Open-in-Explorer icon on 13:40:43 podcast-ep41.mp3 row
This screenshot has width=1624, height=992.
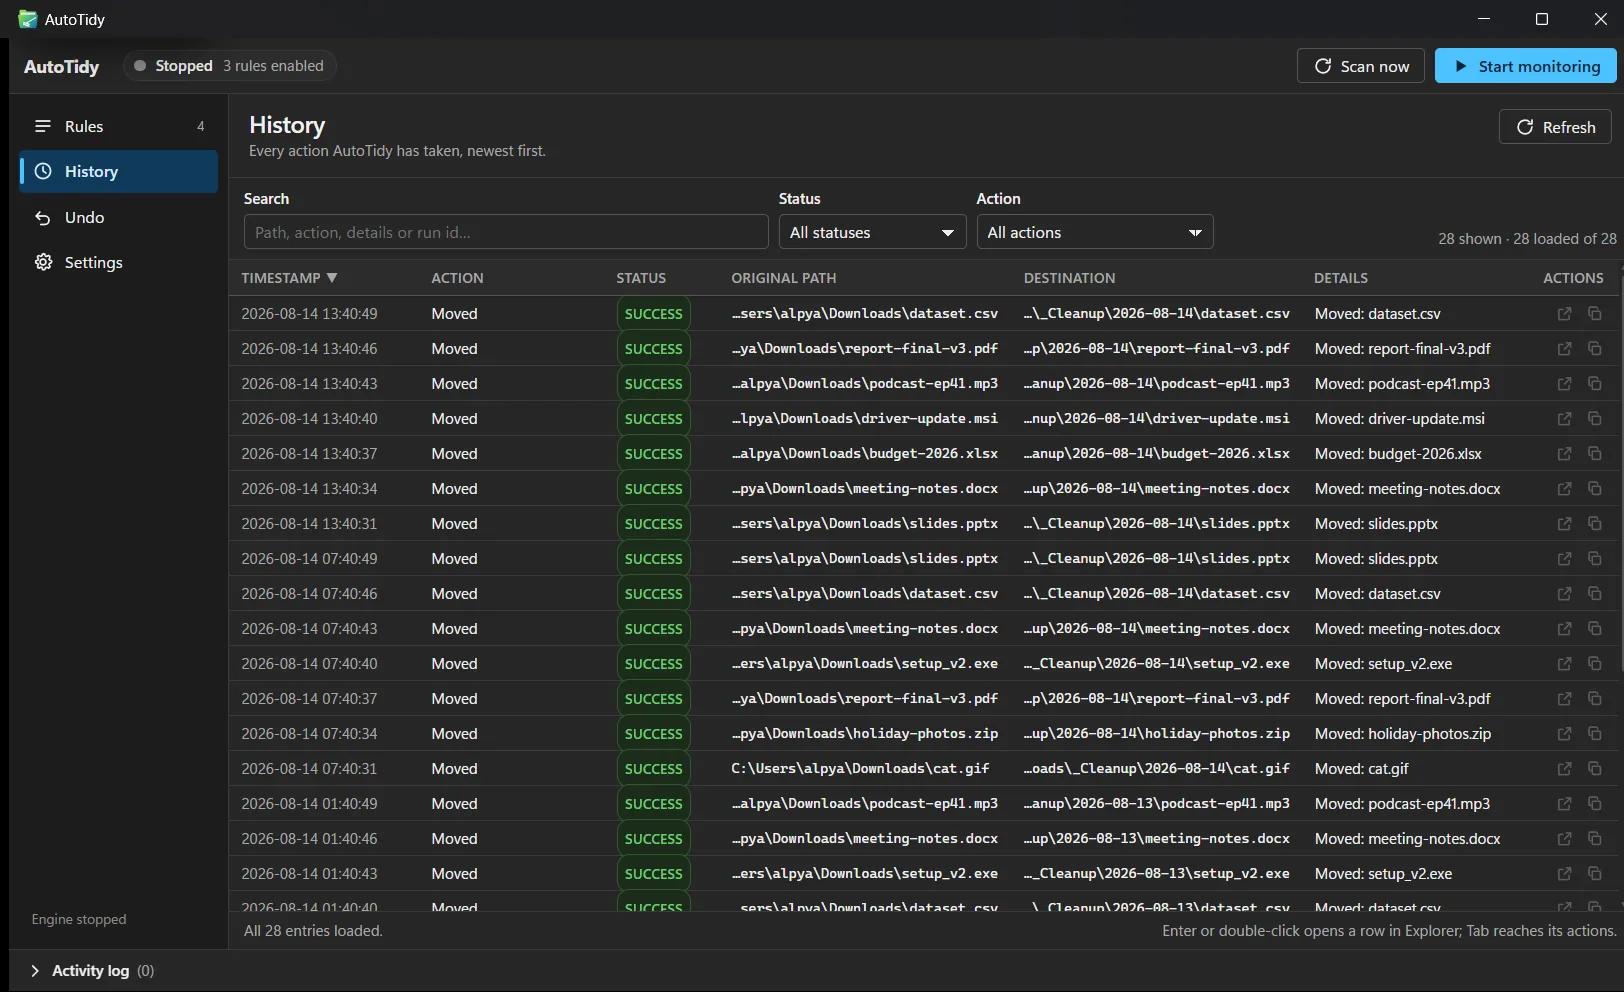click(1564, 384)
